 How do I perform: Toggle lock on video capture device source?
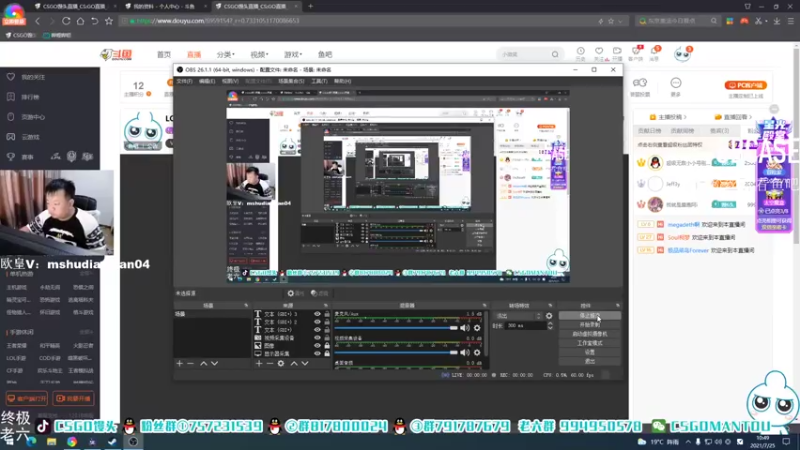click(327, 338)
